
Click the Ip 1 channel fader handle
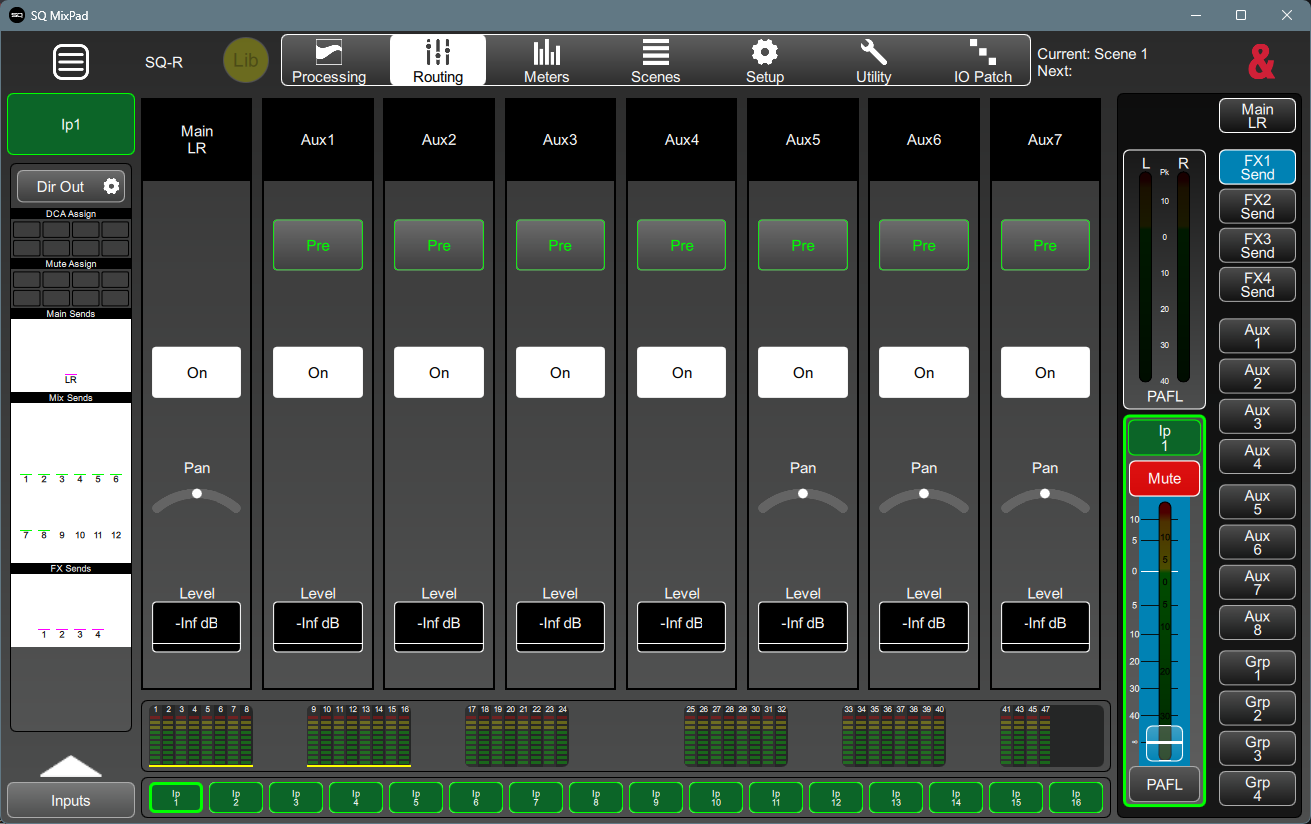(1164, 743)
